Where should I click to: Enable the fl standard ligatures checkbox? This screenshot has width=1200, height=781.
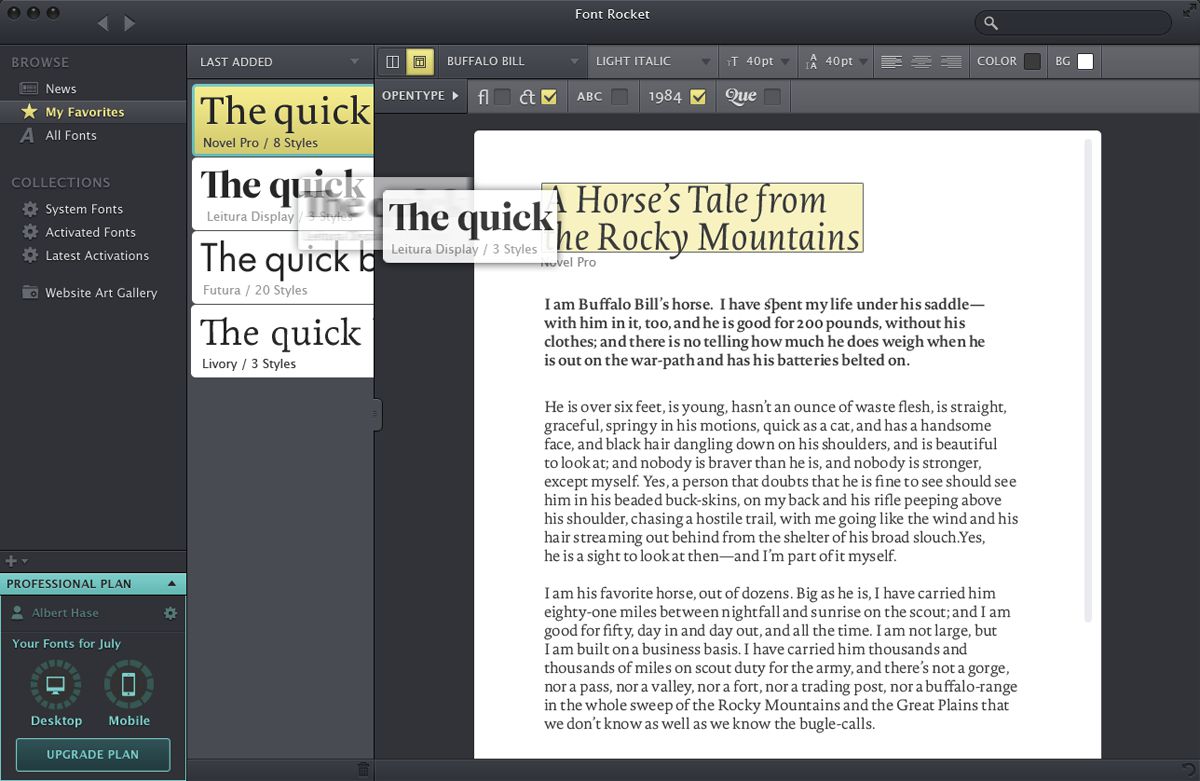(502, 97)
